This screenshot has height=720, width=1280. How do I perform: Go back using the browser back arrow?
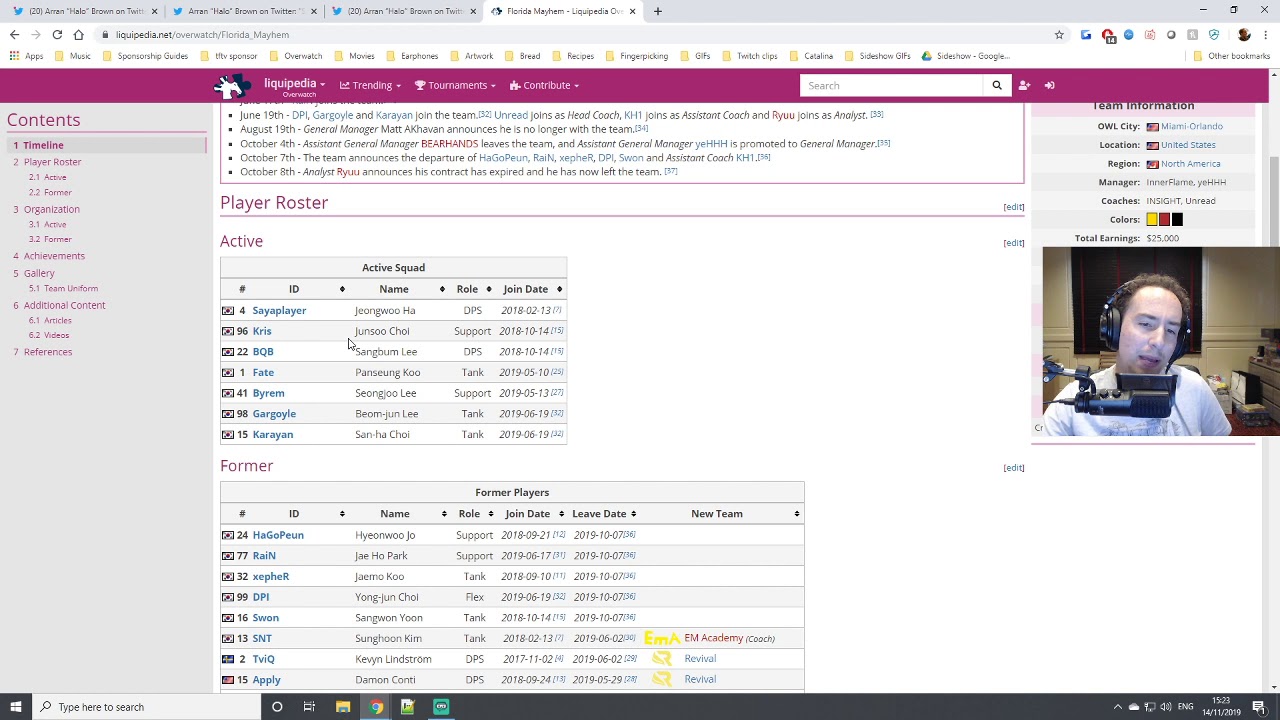pos(14,35)
